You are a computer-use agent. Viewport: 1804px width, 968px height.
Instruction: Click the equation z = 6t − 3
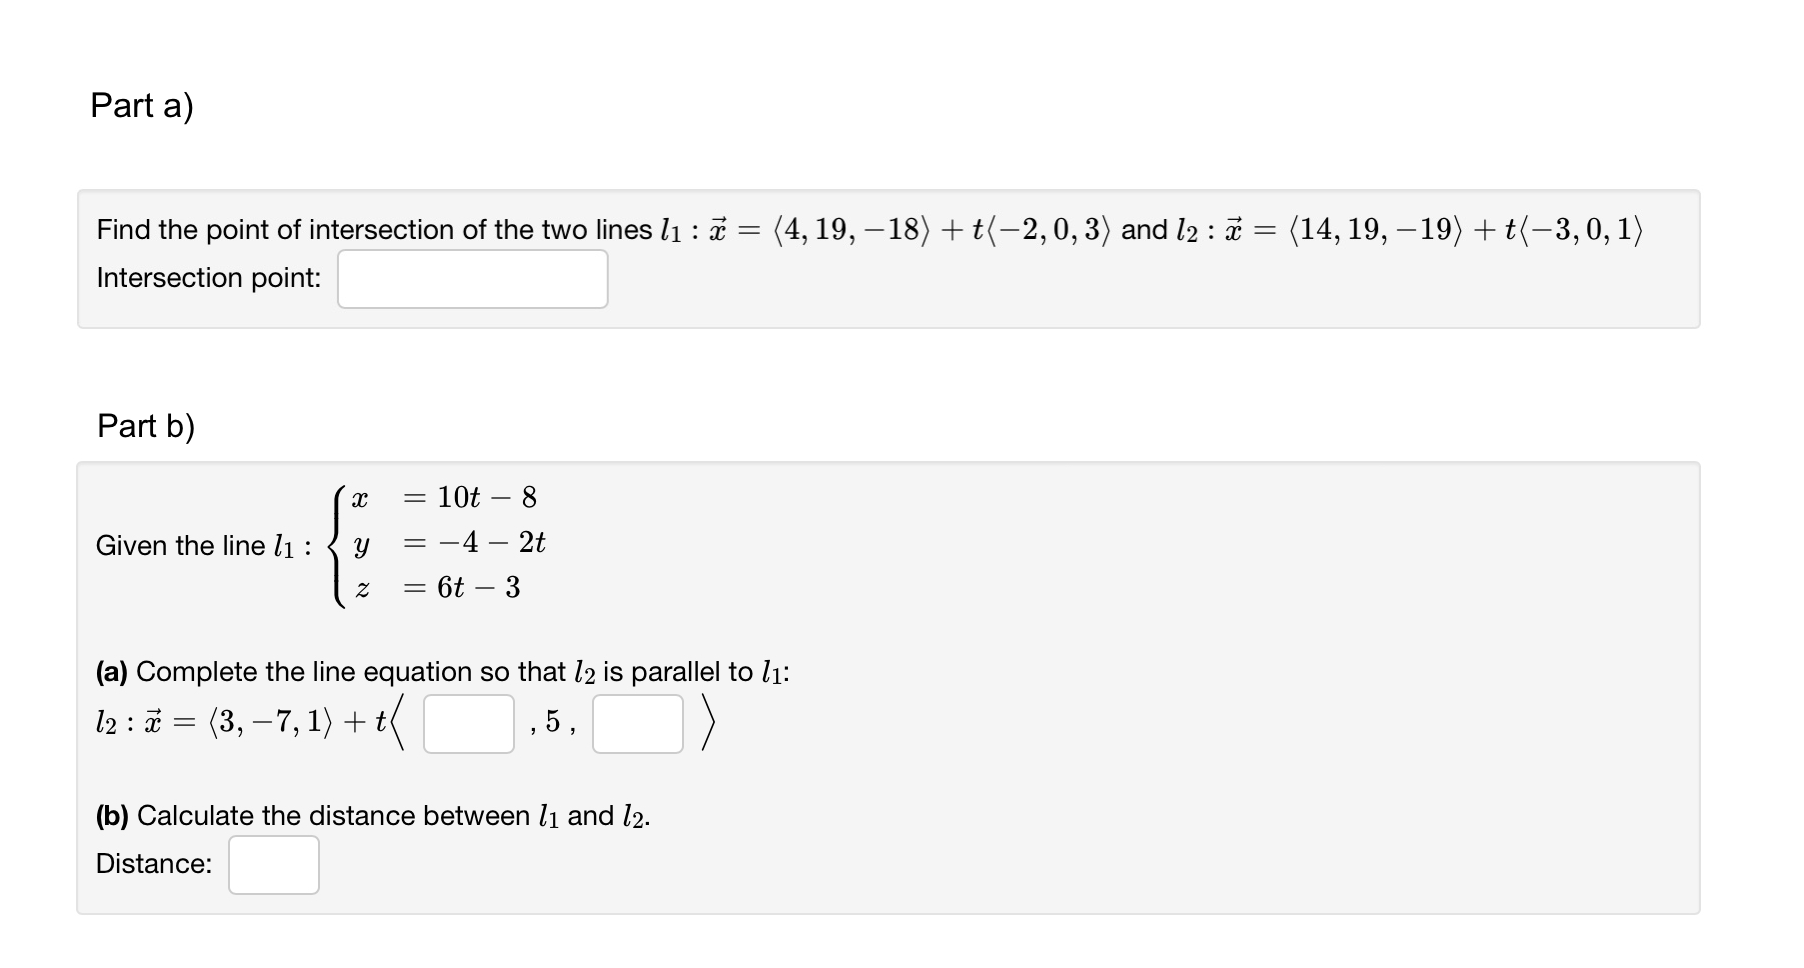[436, 588]
